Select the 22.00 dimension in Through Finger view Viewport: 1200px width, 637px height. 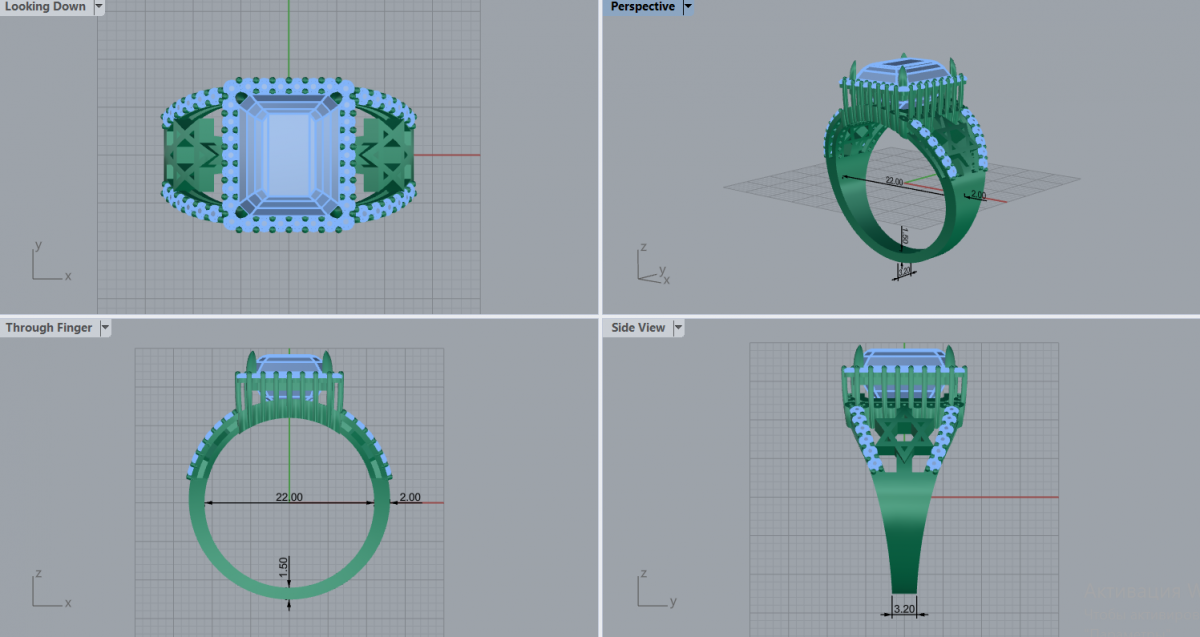pos(289,497)
